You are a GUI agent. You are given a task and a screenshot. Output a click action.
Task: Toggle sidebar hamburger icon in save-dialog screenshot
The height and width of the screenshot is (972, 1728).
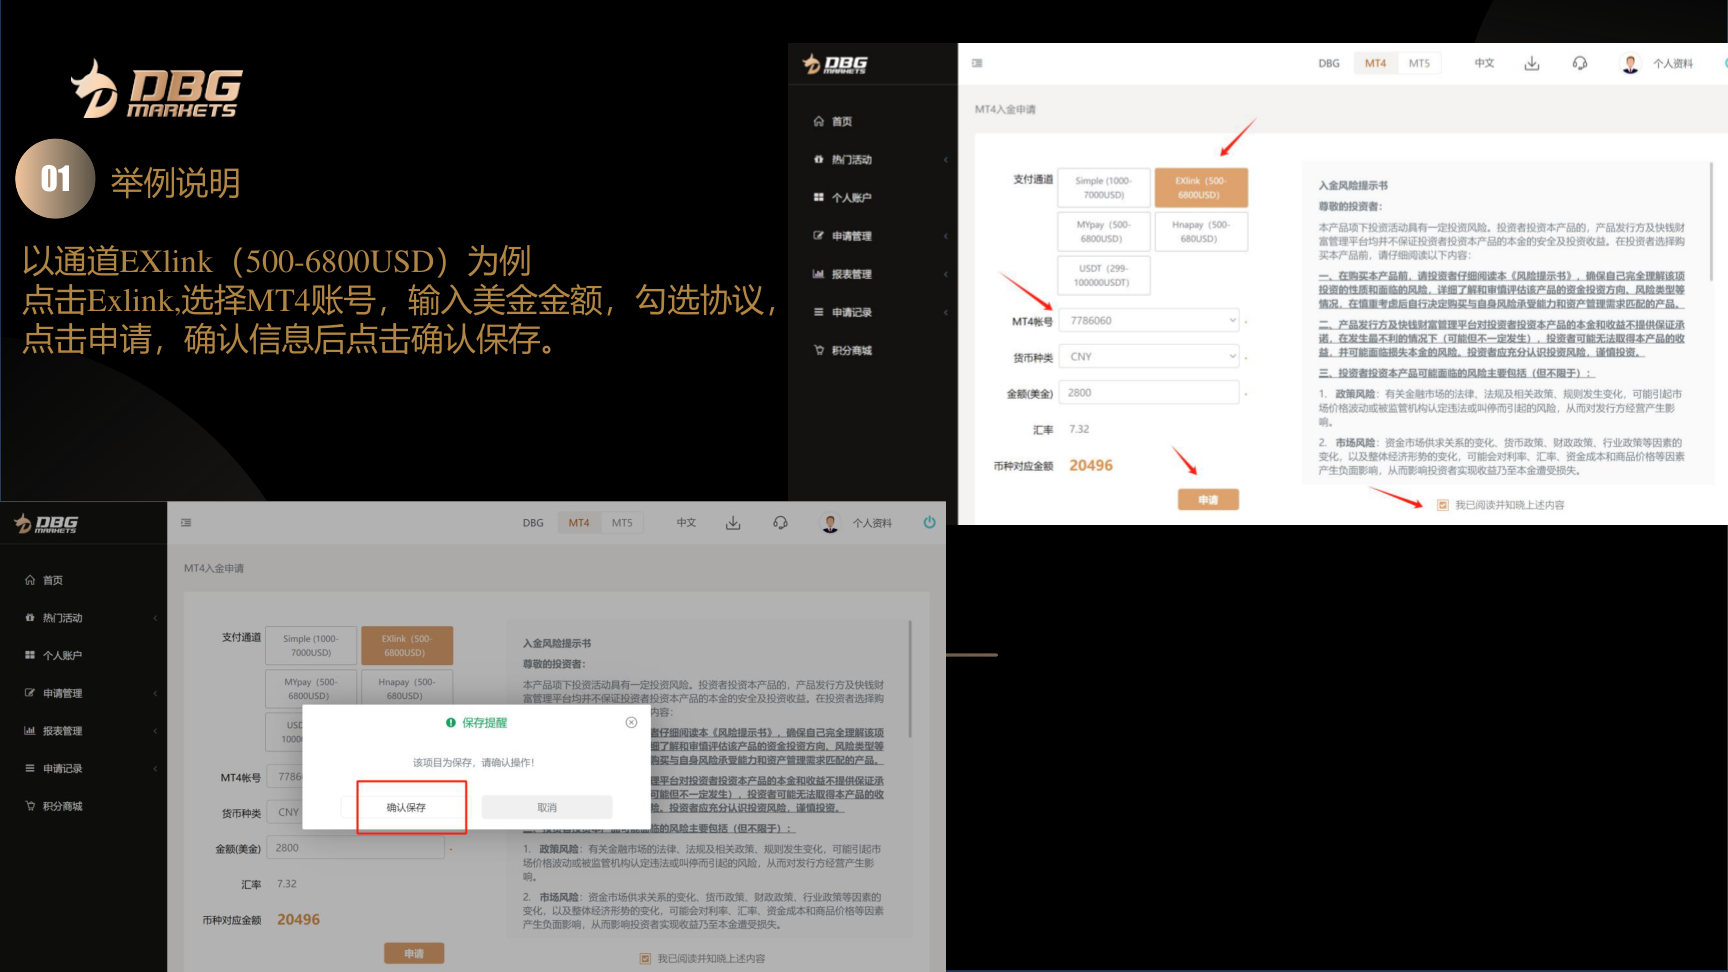(186, 522)
